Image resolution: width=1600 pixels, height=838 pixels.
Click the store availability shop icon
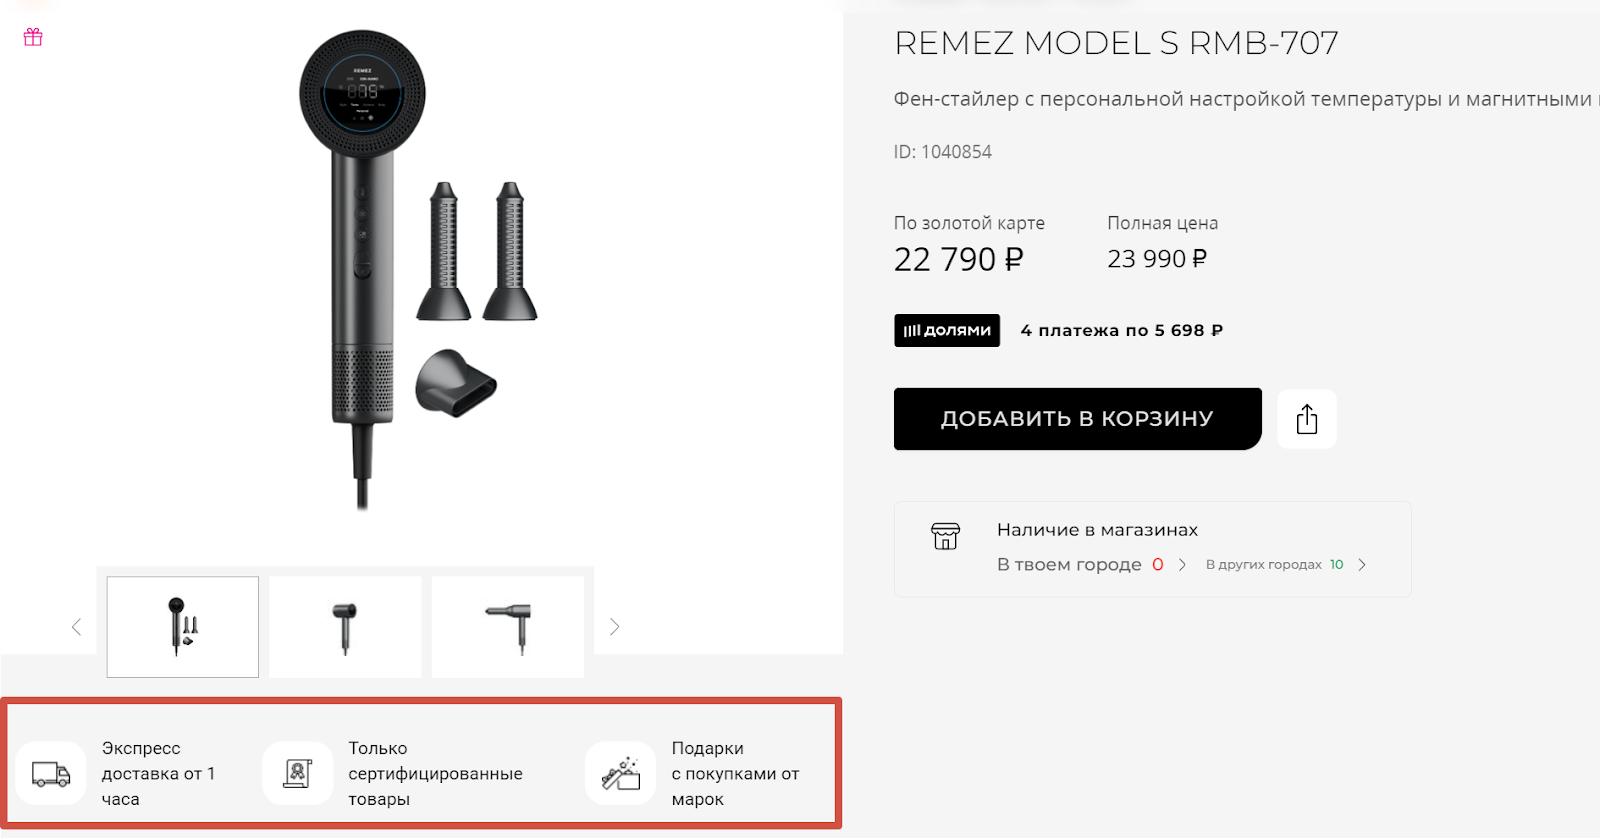click(x=945, y=536)
